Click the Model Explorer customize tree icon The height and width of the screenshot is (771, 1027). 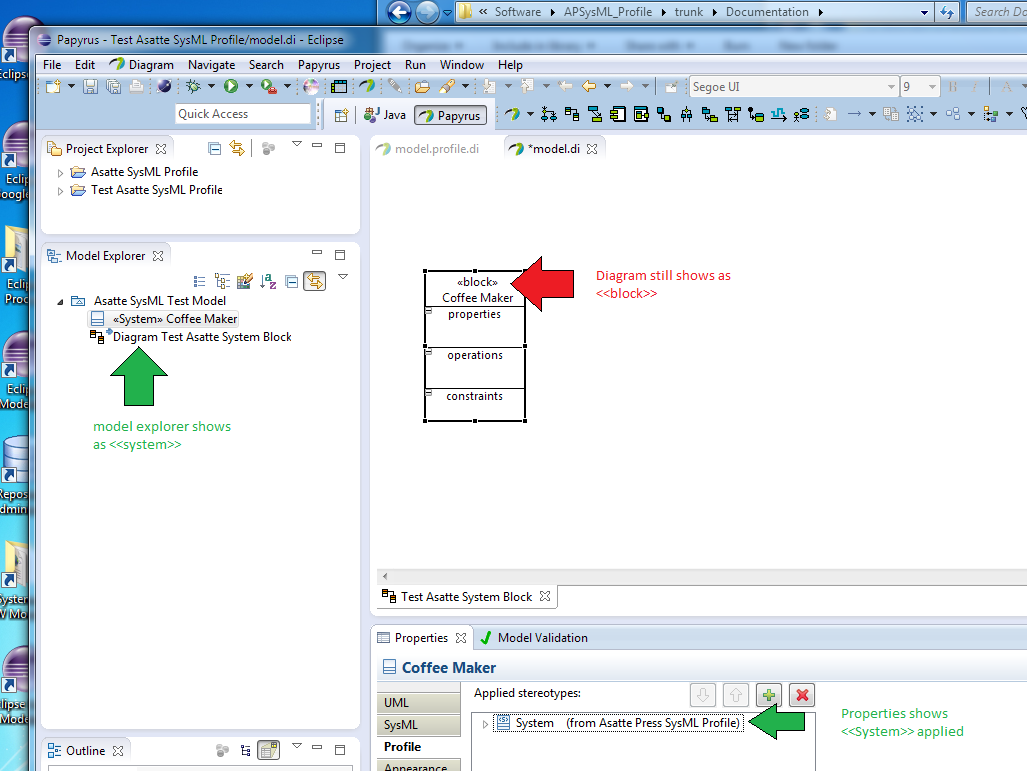click(244, 282)
